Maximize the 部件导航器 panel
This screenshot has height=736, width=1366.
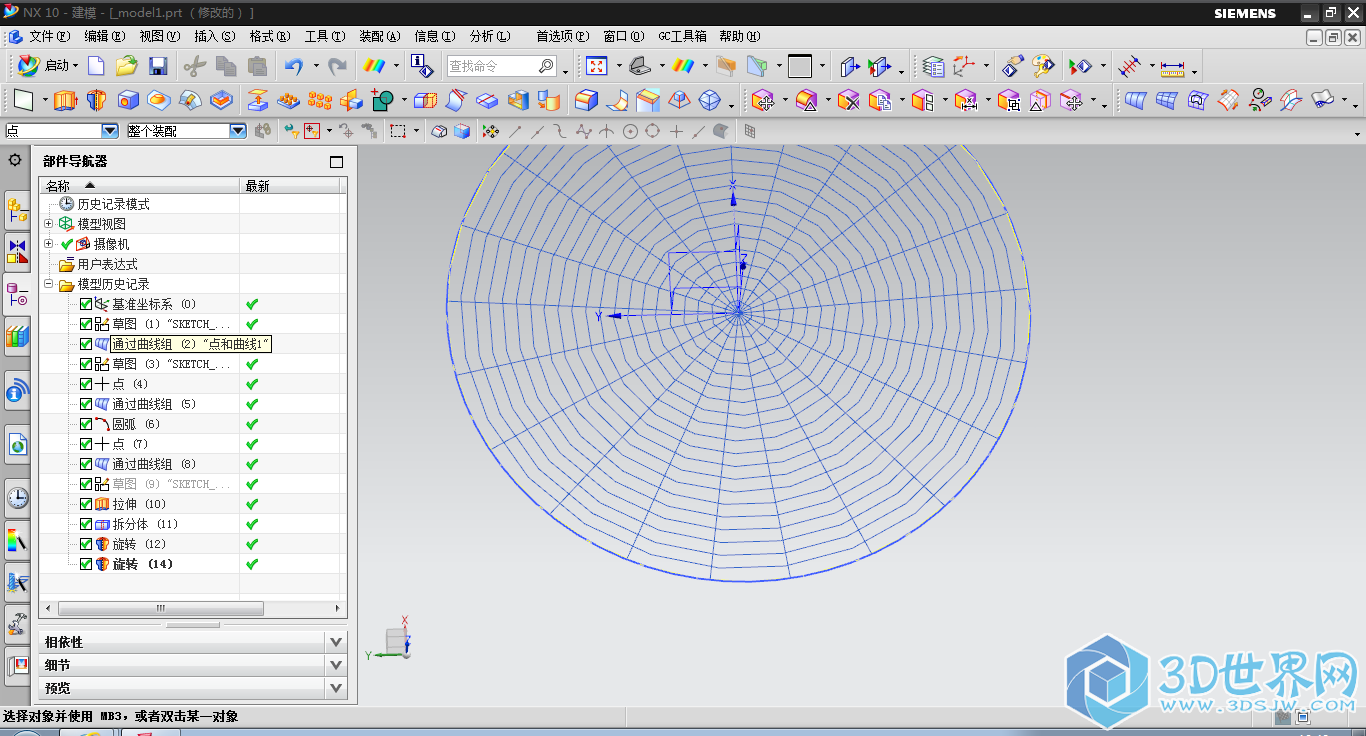coord(336,162)
